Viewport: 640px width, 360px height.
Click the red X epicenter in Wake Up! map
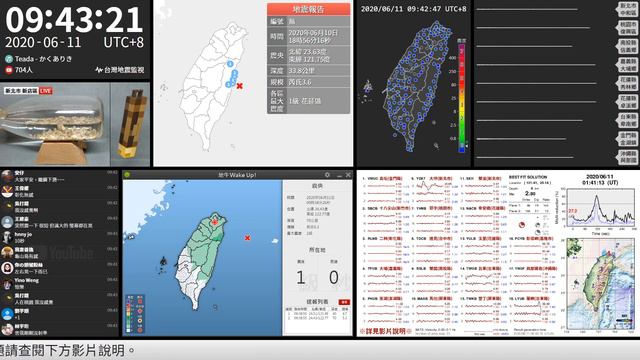(x=247, y=238)
